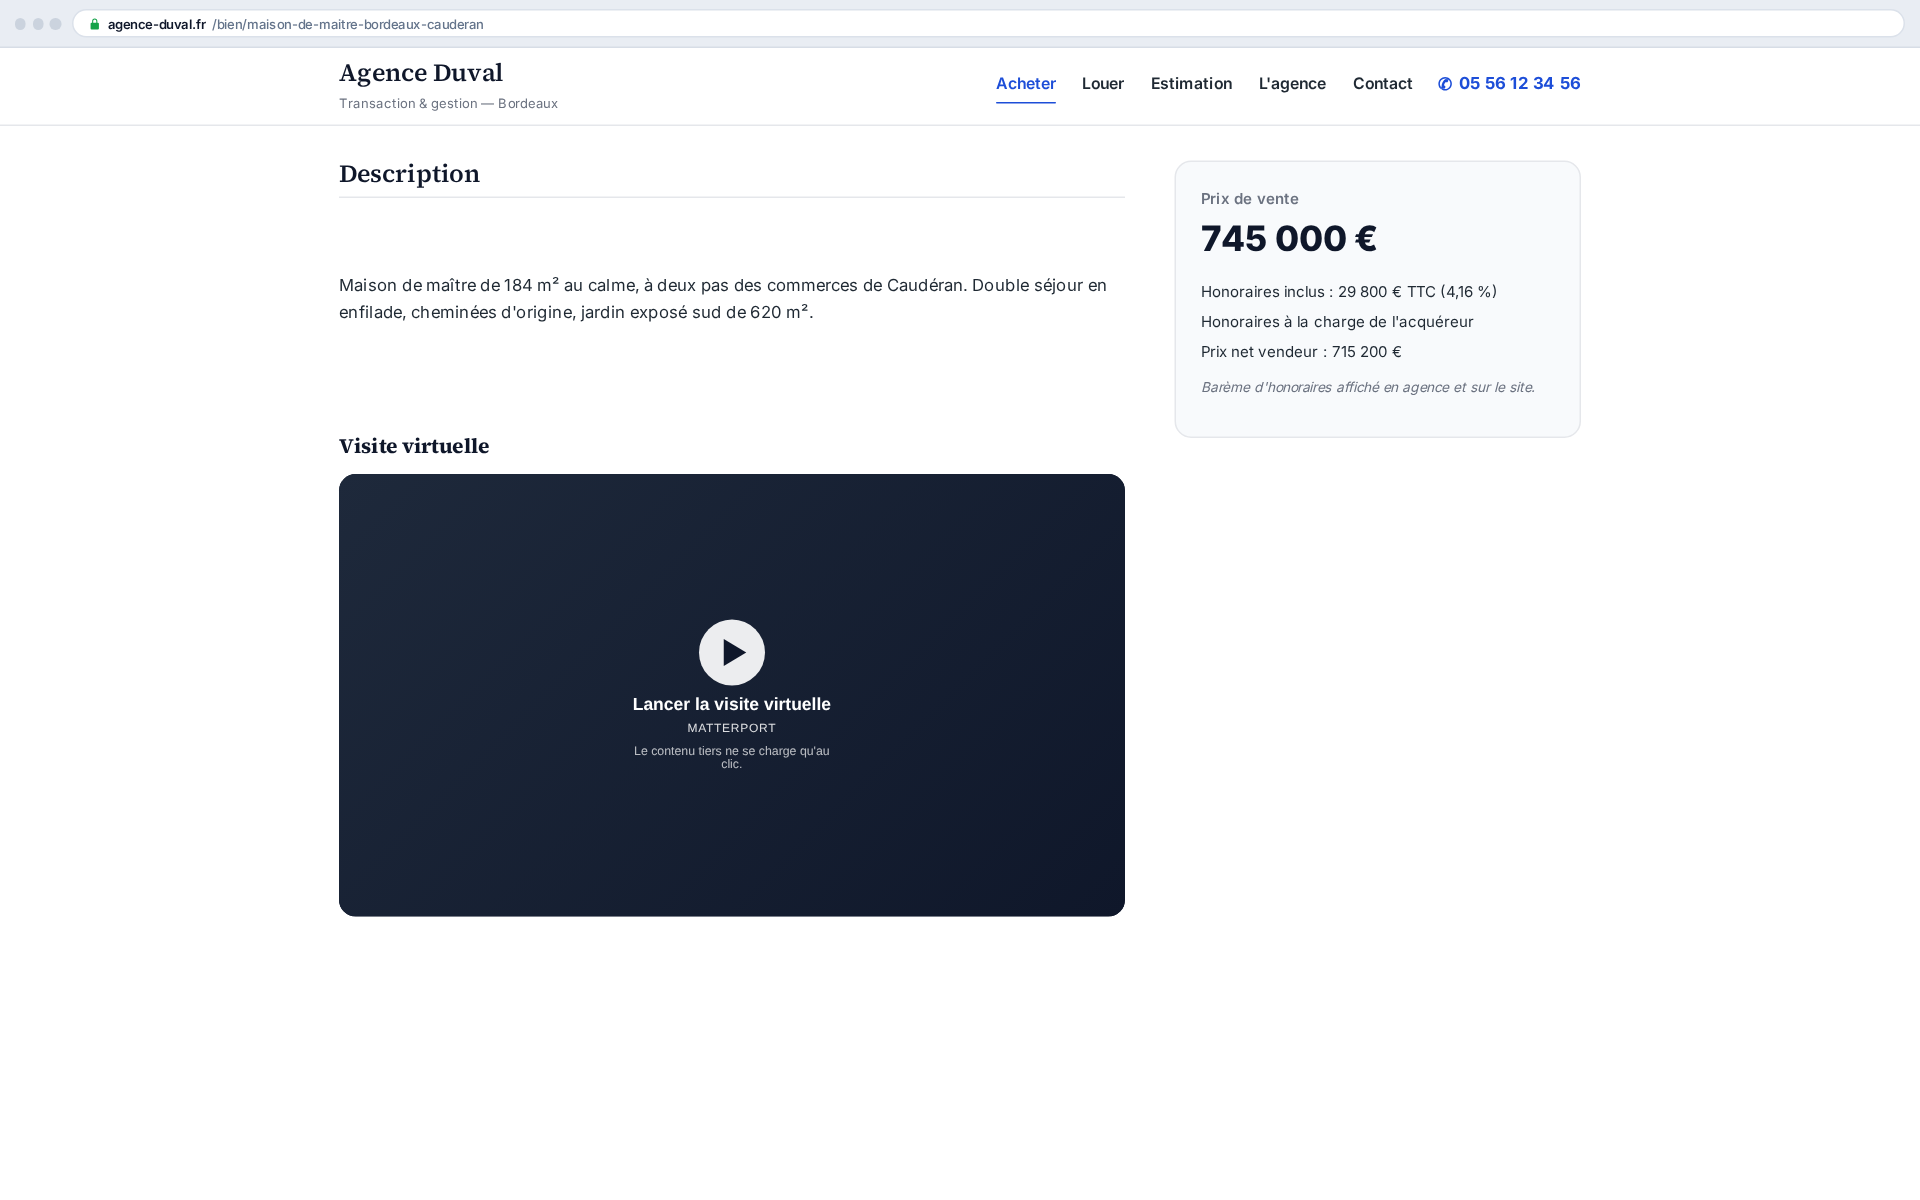Go to the Louer section
Viewport: 1920px width, 1200px height.
1103,84
